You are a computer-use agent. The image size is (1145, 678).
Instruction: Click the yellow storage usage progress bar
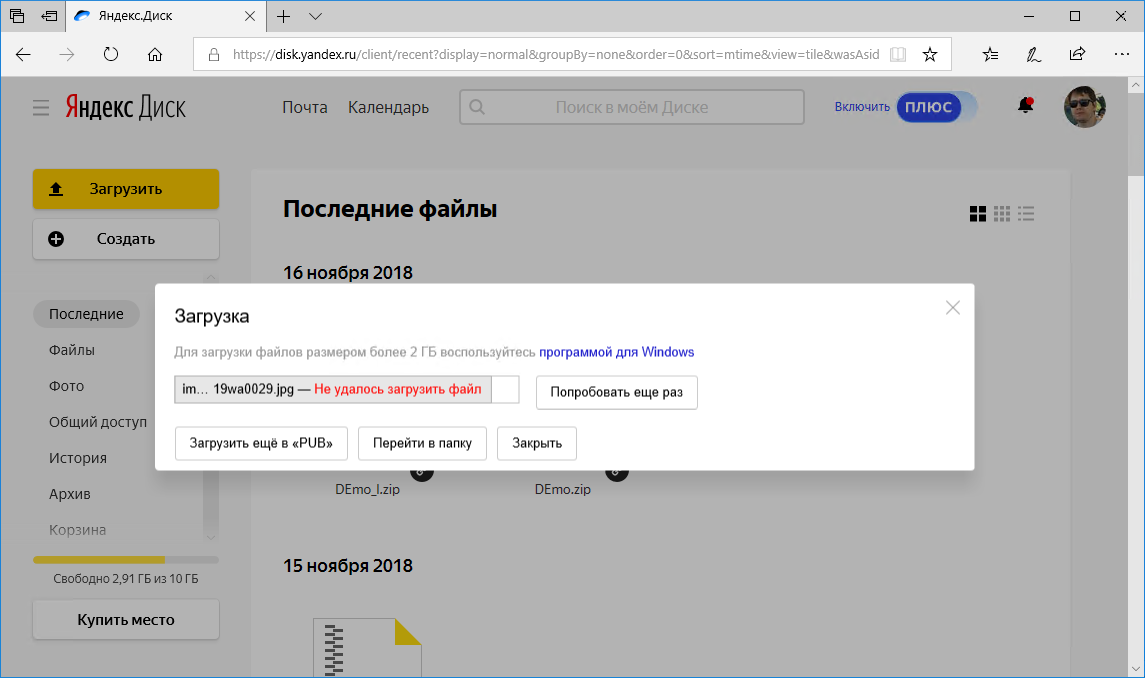pos(98,559)
